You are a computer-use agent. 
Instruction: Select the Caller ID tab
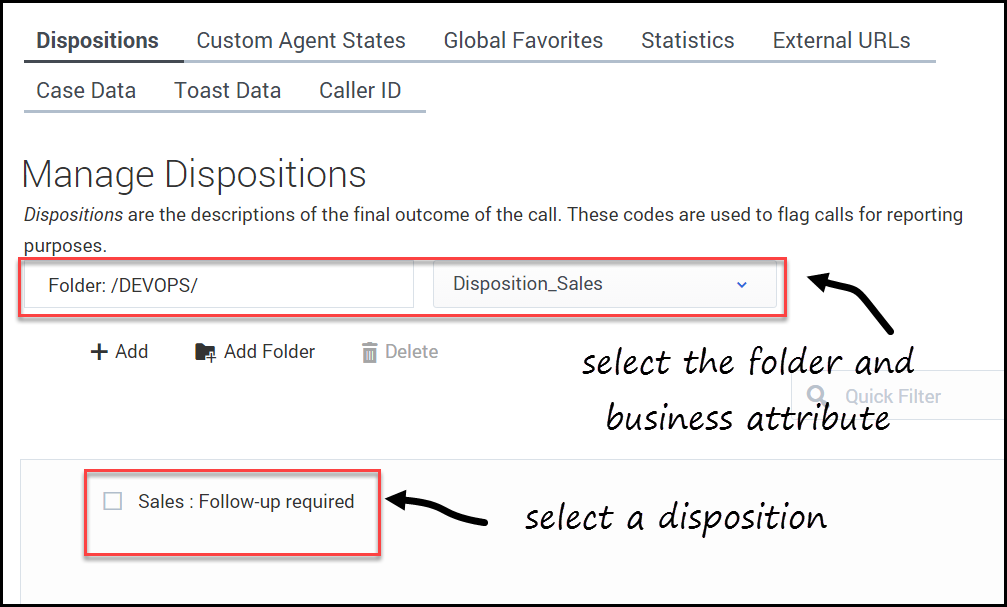coord(360,90)
